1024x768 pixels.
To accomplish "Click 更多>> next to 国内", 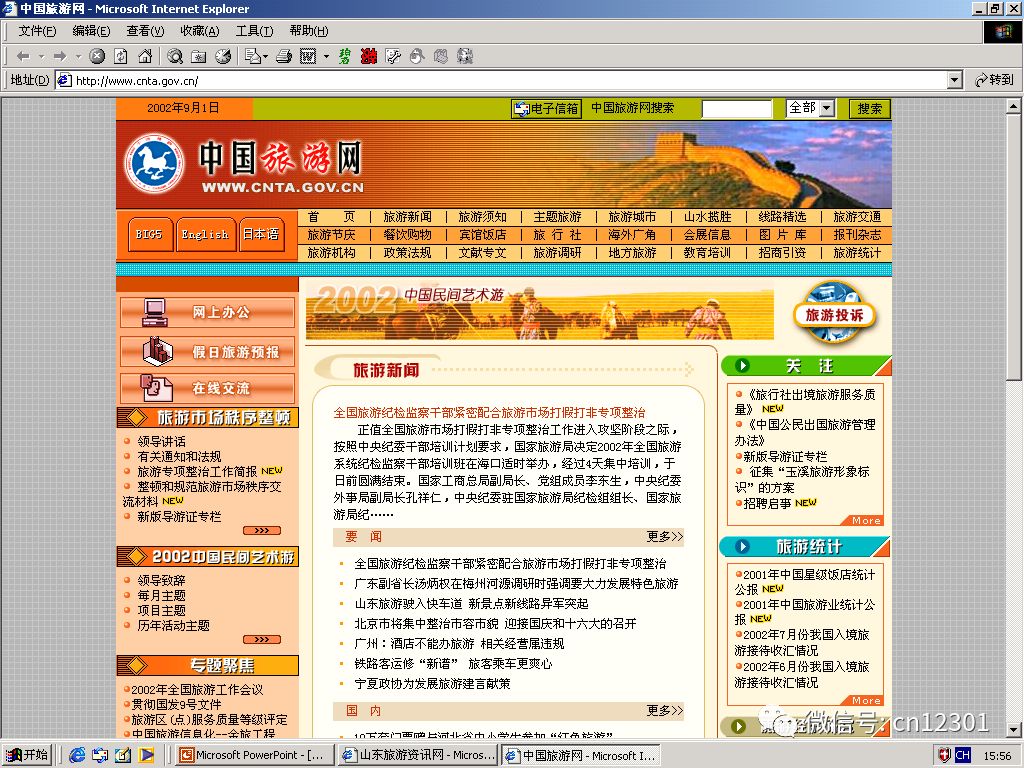I will 665,711.
